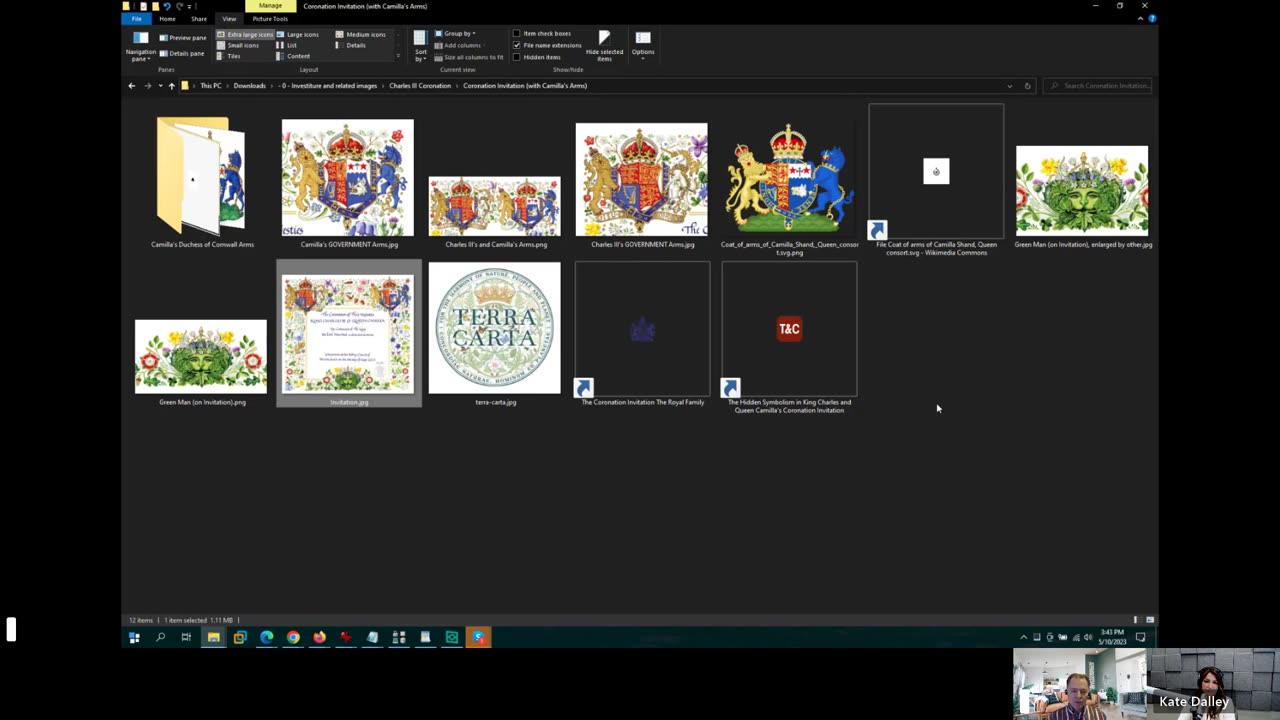Viewport: 1280px width, 720px height.
Task: Click Hide selected items
Action: [604, 46]
